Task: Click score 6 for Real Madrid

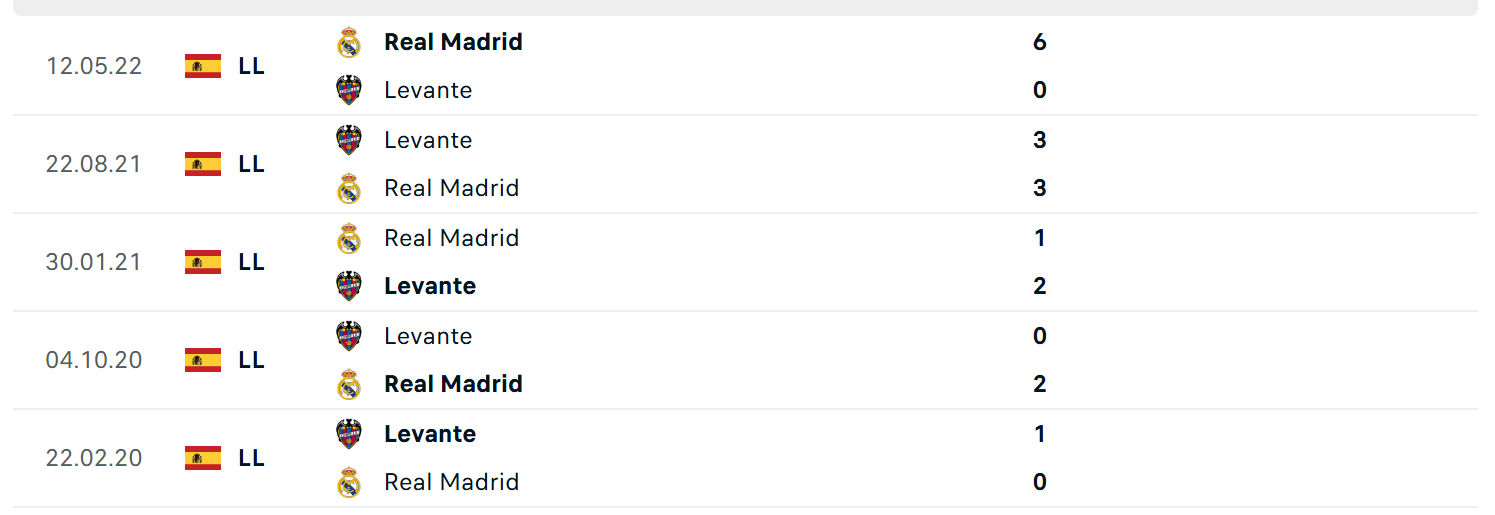Action: [1040, 42]
